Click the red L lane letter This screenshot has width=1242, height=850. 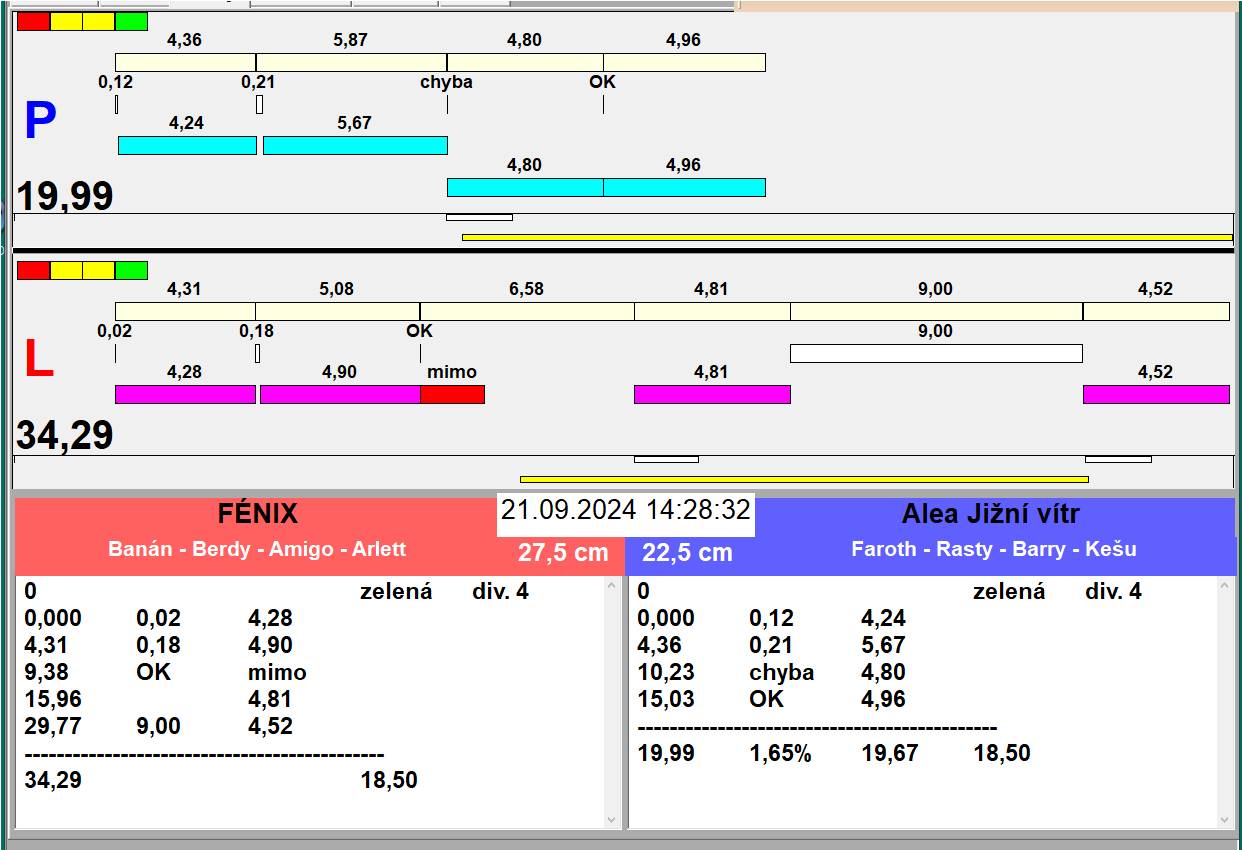point(38,360)
